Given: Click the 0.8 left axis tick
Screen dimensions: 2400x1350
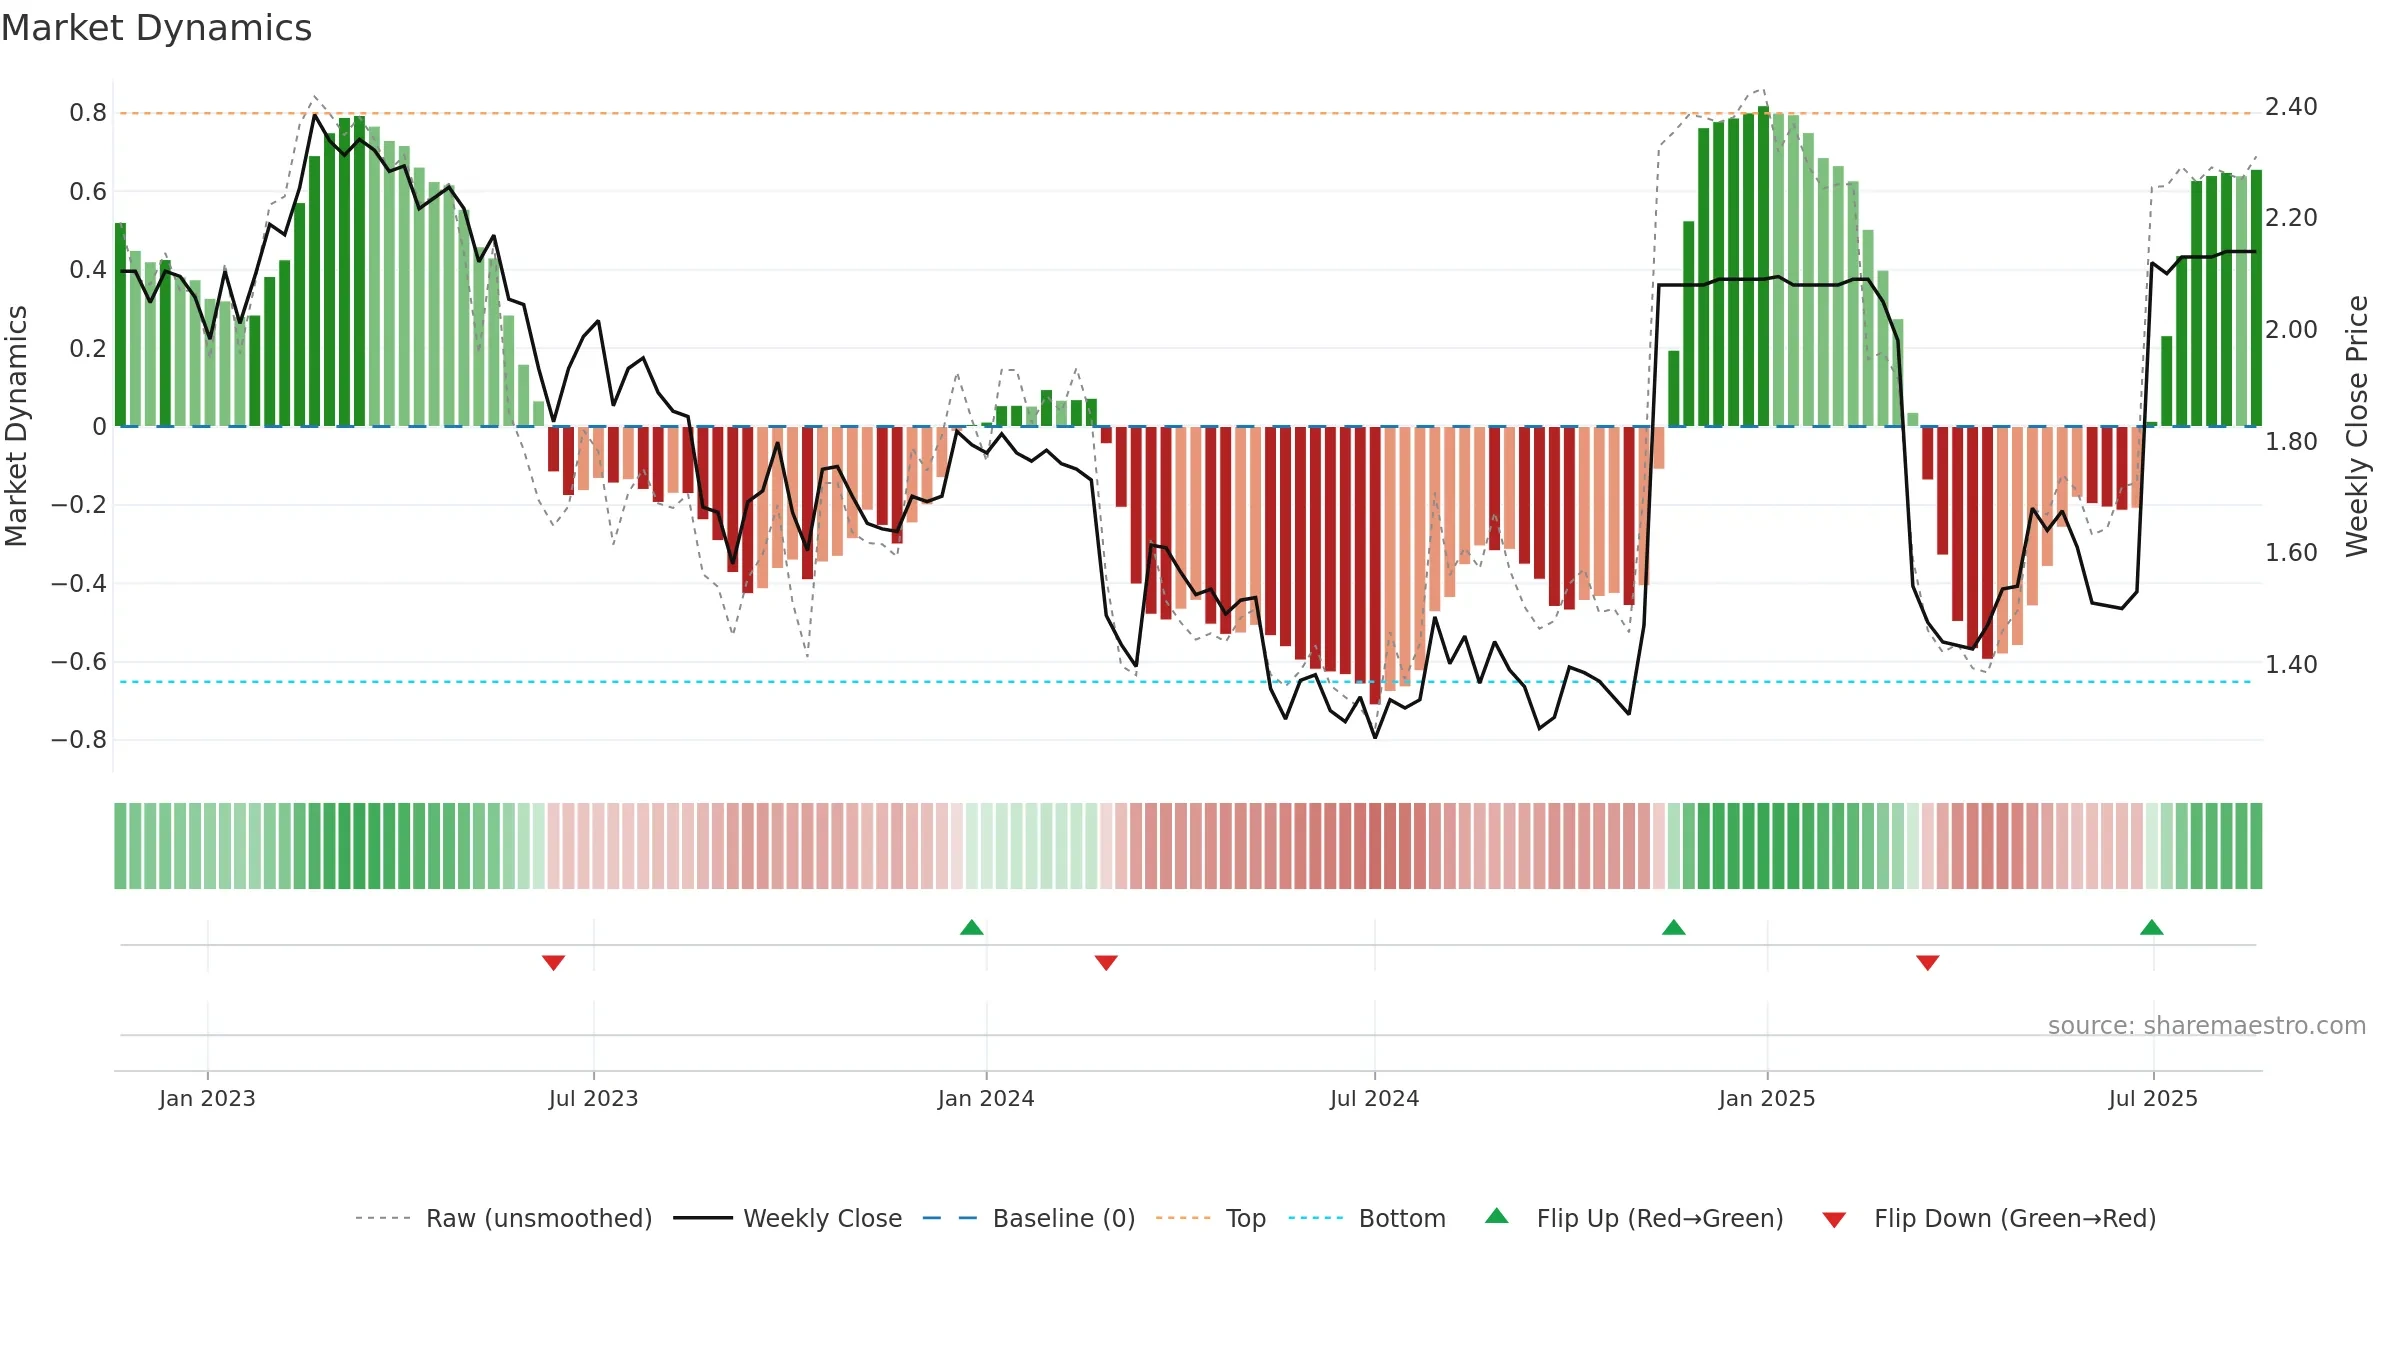Looking at the screenshot, I should pos(88,113).
